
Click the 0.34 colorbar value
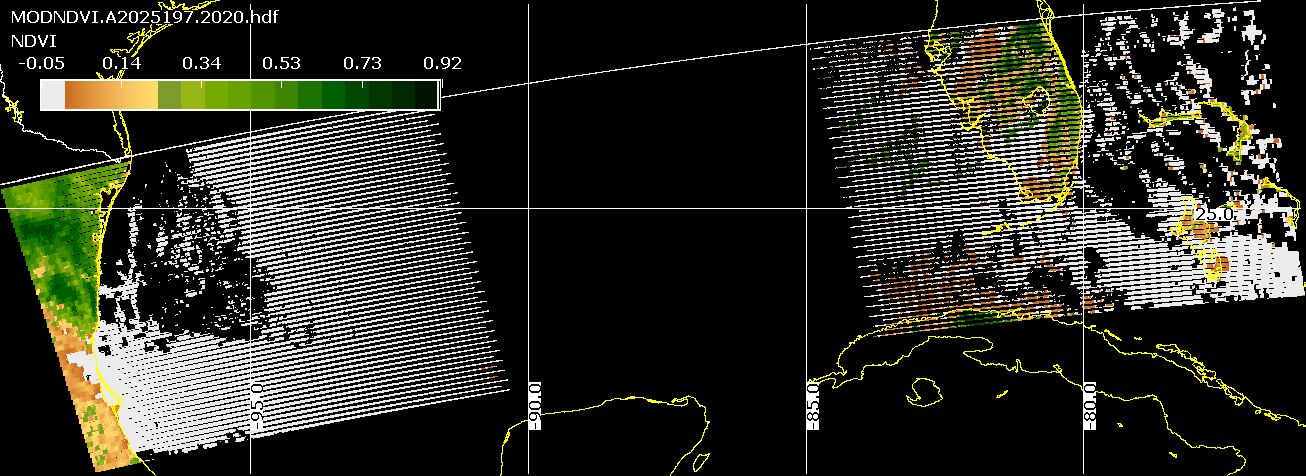(202, 64)
